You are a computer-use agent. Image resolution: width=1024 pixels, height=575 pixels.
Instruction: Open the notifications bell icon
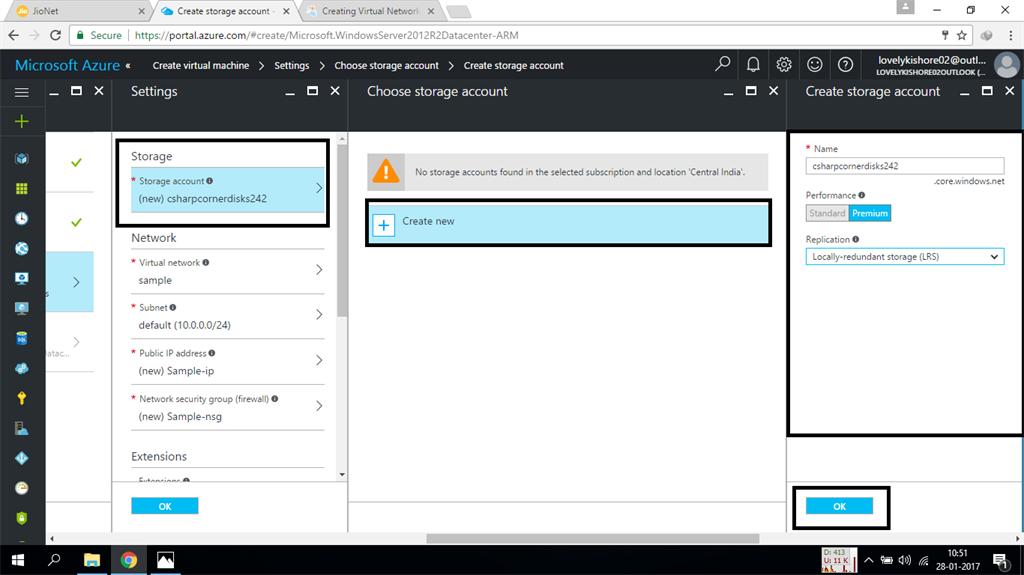pyautogui.click(x=753, y=64)
